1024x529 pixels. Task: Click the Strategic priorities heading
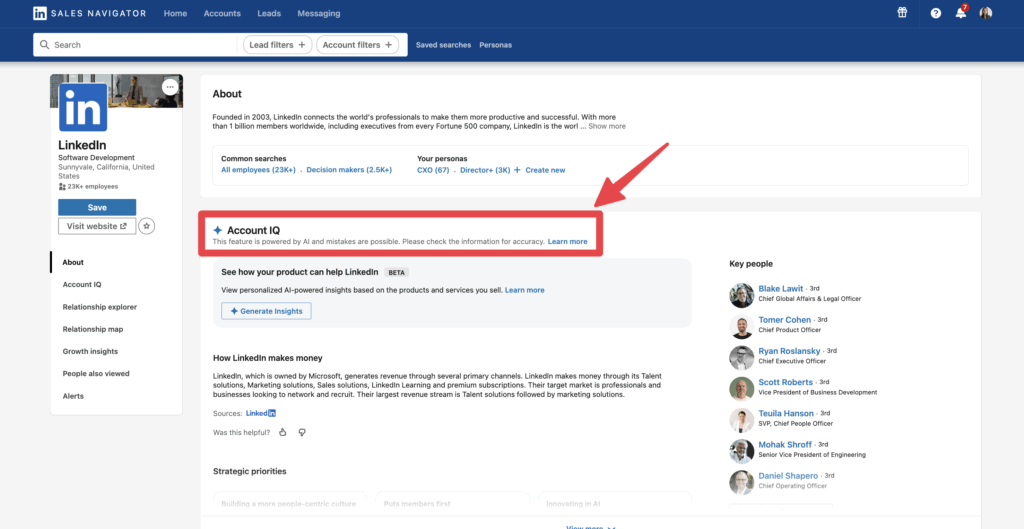click(x=249, y=471)
